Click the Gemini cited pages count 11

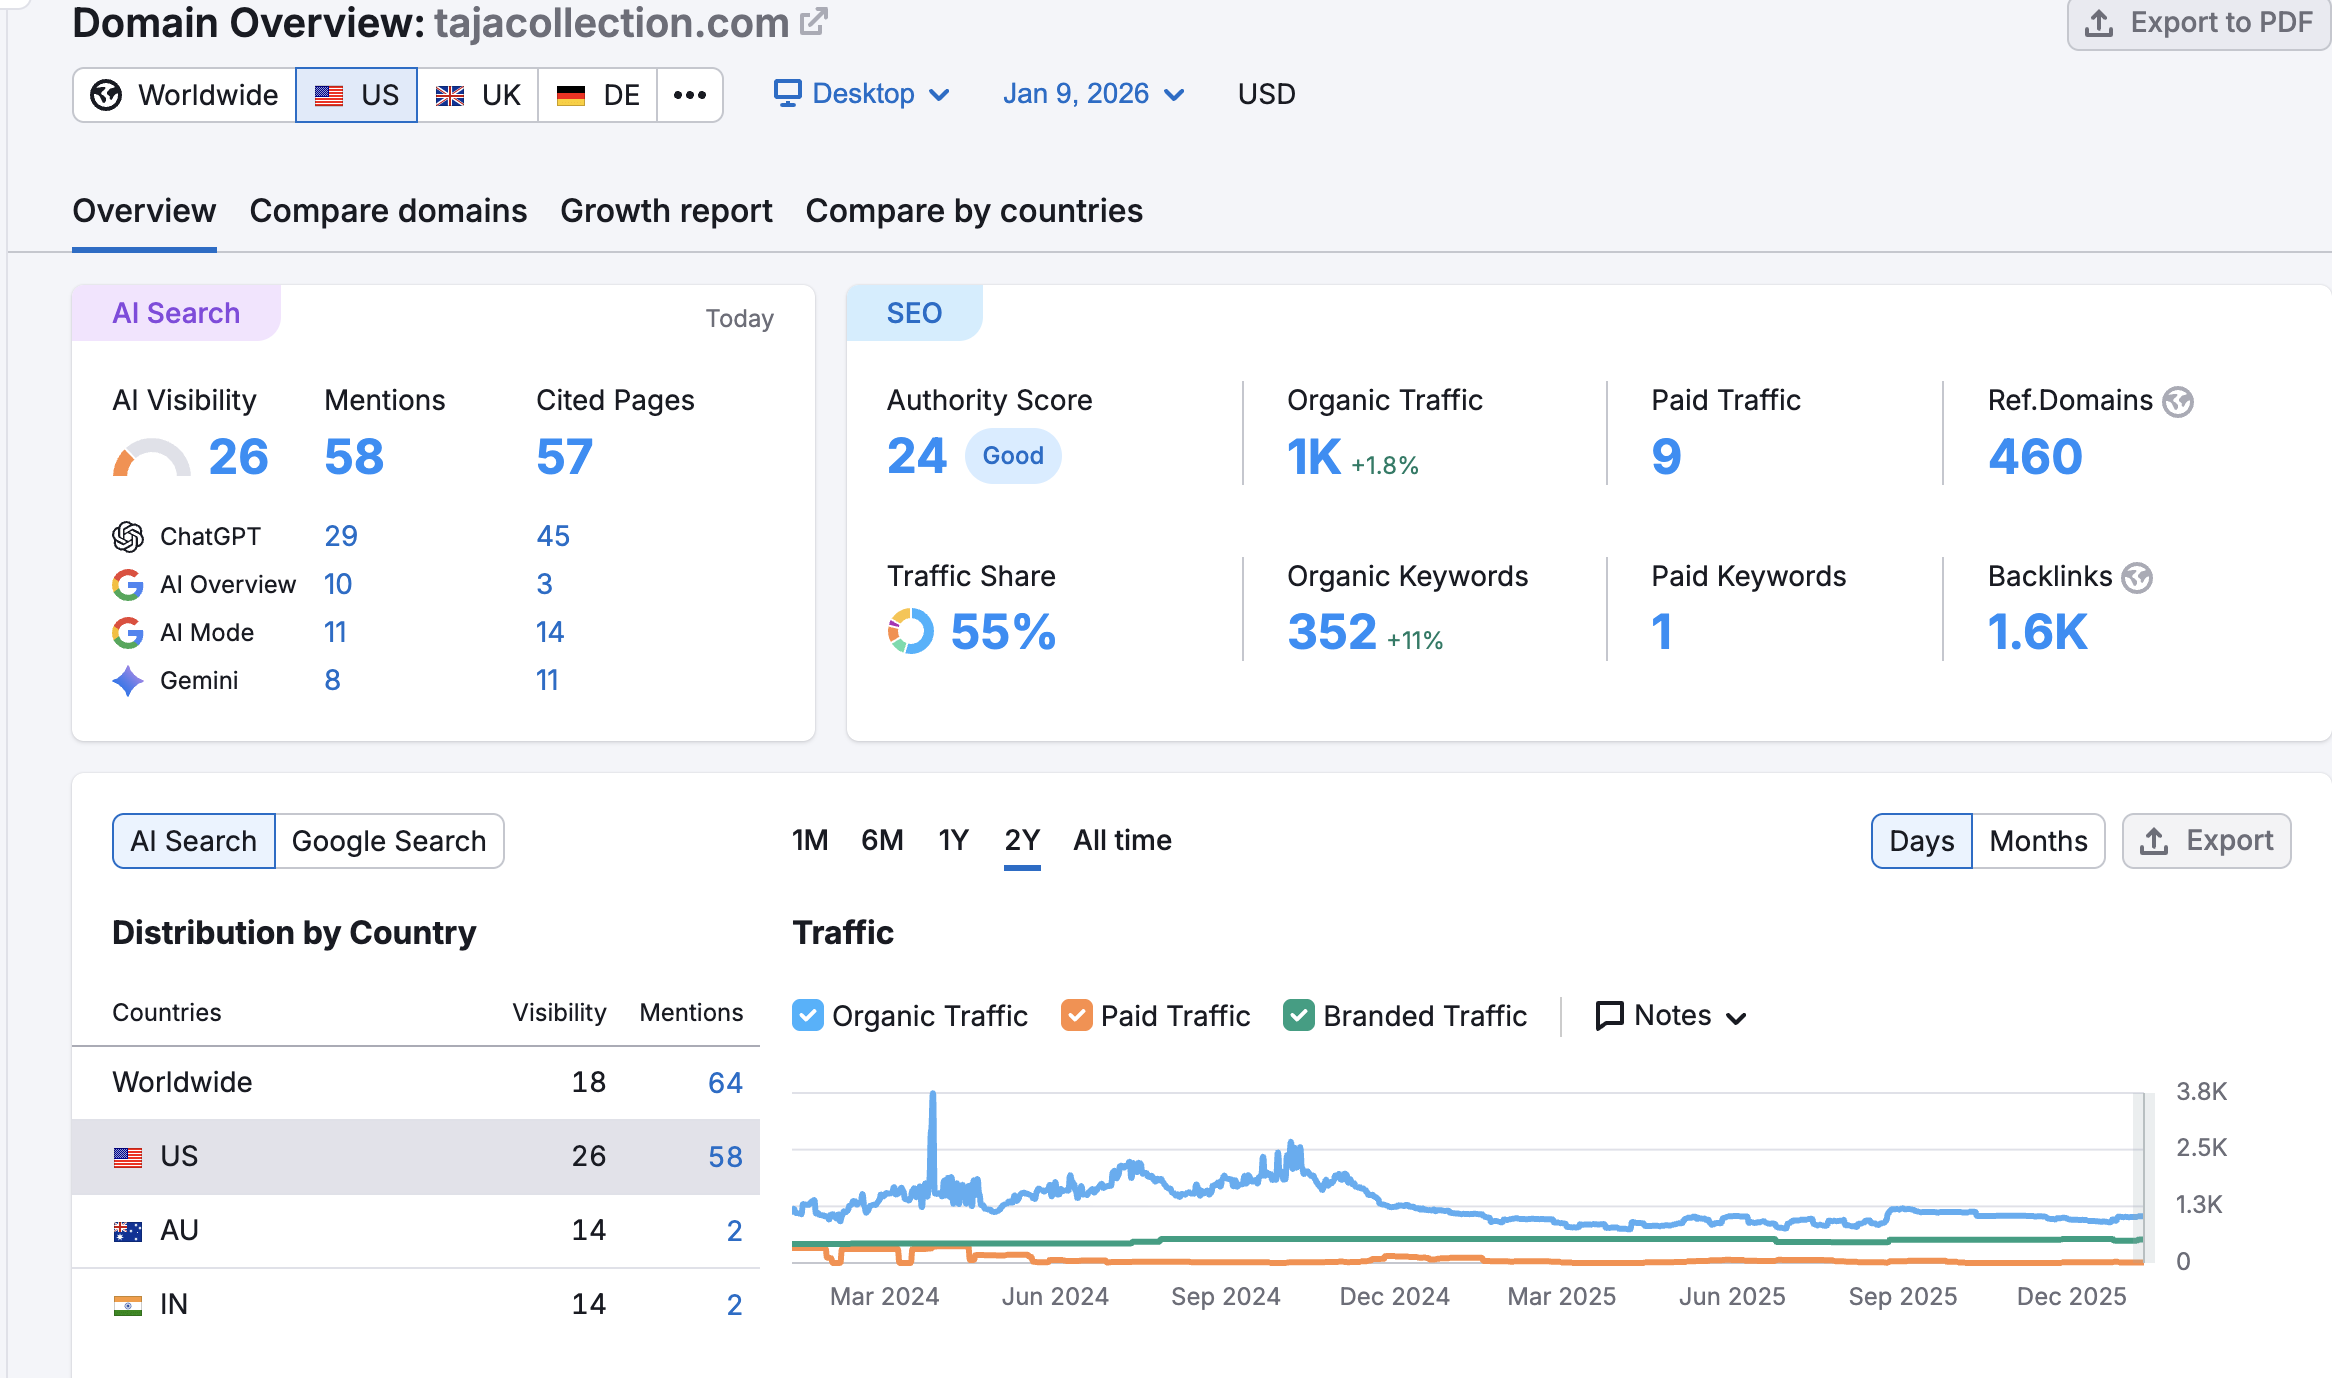[547, 680]
